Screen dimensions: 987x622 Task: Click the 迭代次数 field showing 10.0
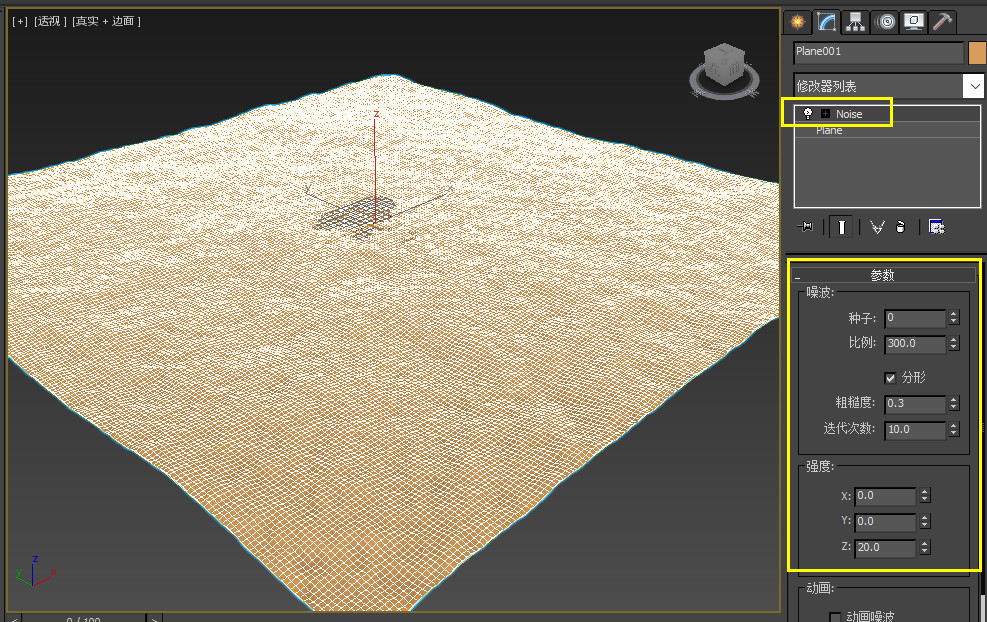[x=915, y=429]
